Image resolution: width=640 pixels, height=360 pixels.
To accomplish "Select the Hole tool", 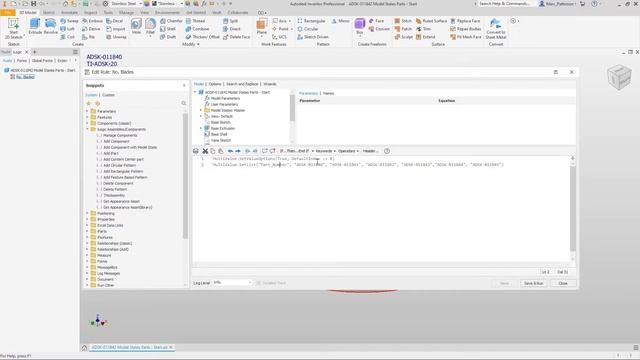I will click(136, 27).
